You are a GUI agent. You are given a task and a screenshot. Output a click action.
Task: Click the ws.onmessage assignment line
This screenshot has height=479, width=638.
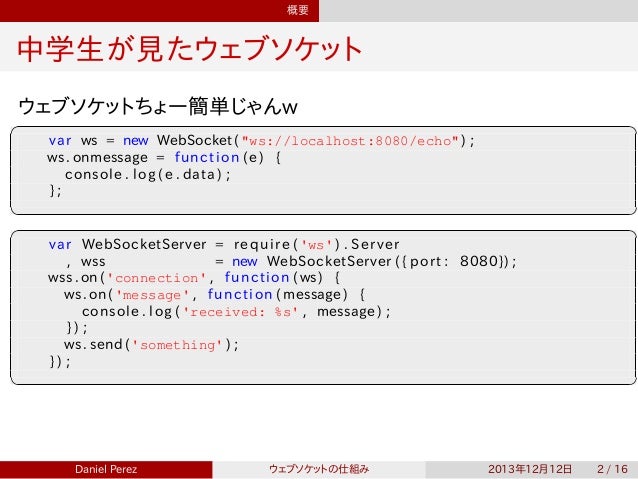[x=164, y=157]
